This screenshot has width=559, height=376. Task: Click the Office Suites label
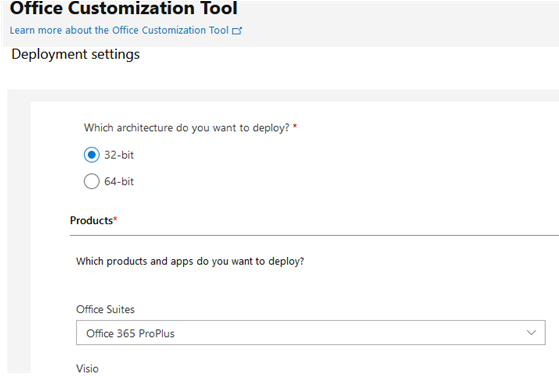coord(105,309)
